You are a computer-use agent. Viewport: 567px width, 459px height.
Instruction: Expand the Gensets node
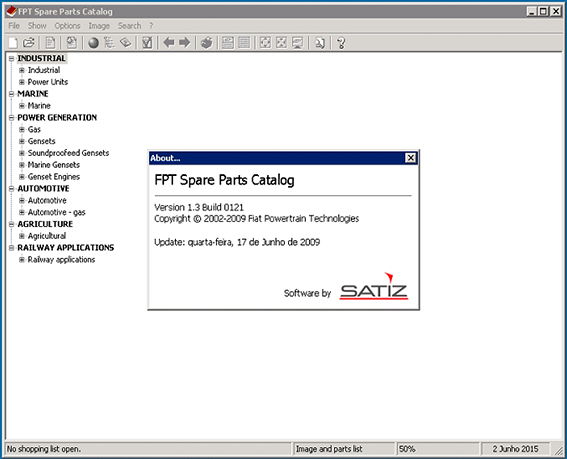click(x=22, y=141)
